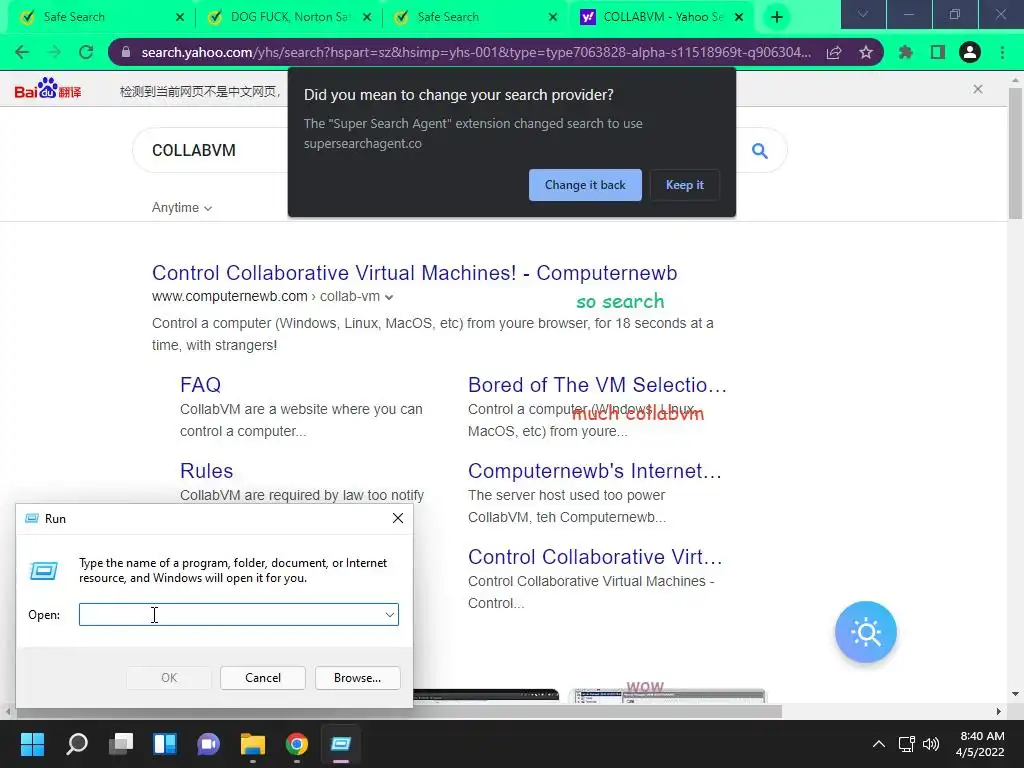Click the Yahoo search magnifier button
This screenshot has width=1024, height=768.
click(760, 151)
